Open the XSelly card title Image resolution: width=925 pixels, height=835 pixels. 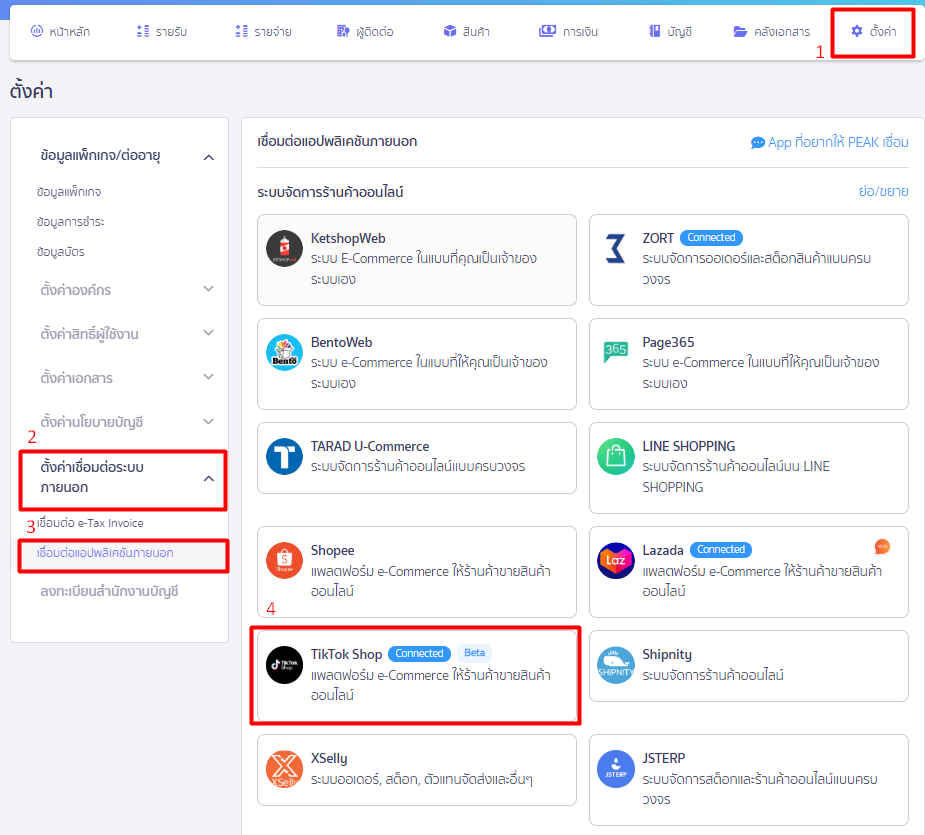pos(329,758)
